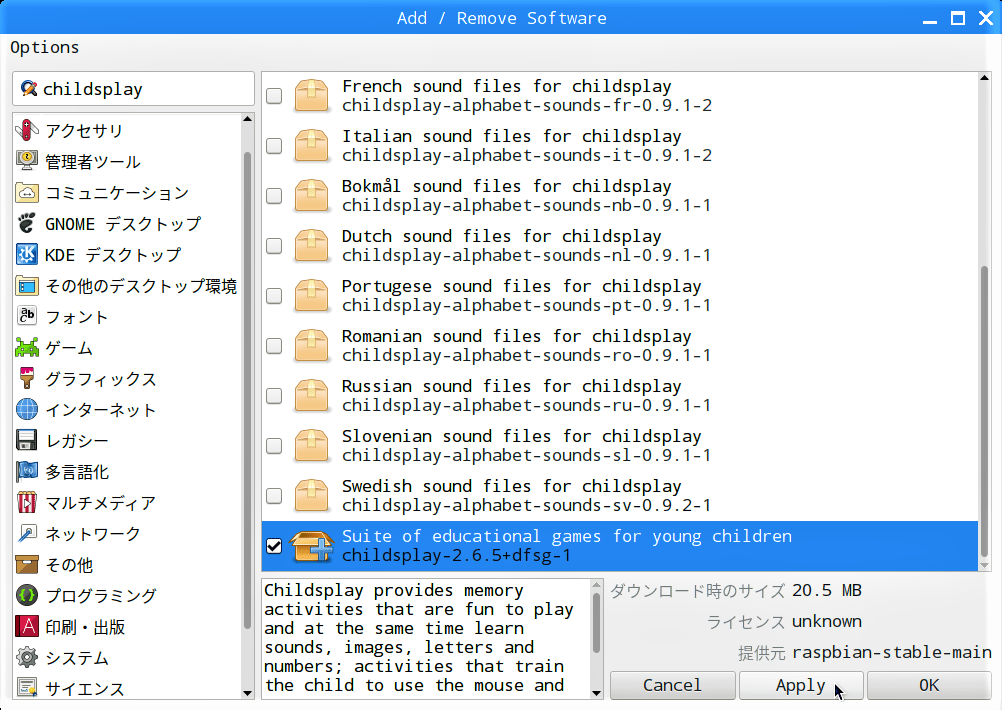Click the GNOME デスクトップ footprint icon

[27, 224]
